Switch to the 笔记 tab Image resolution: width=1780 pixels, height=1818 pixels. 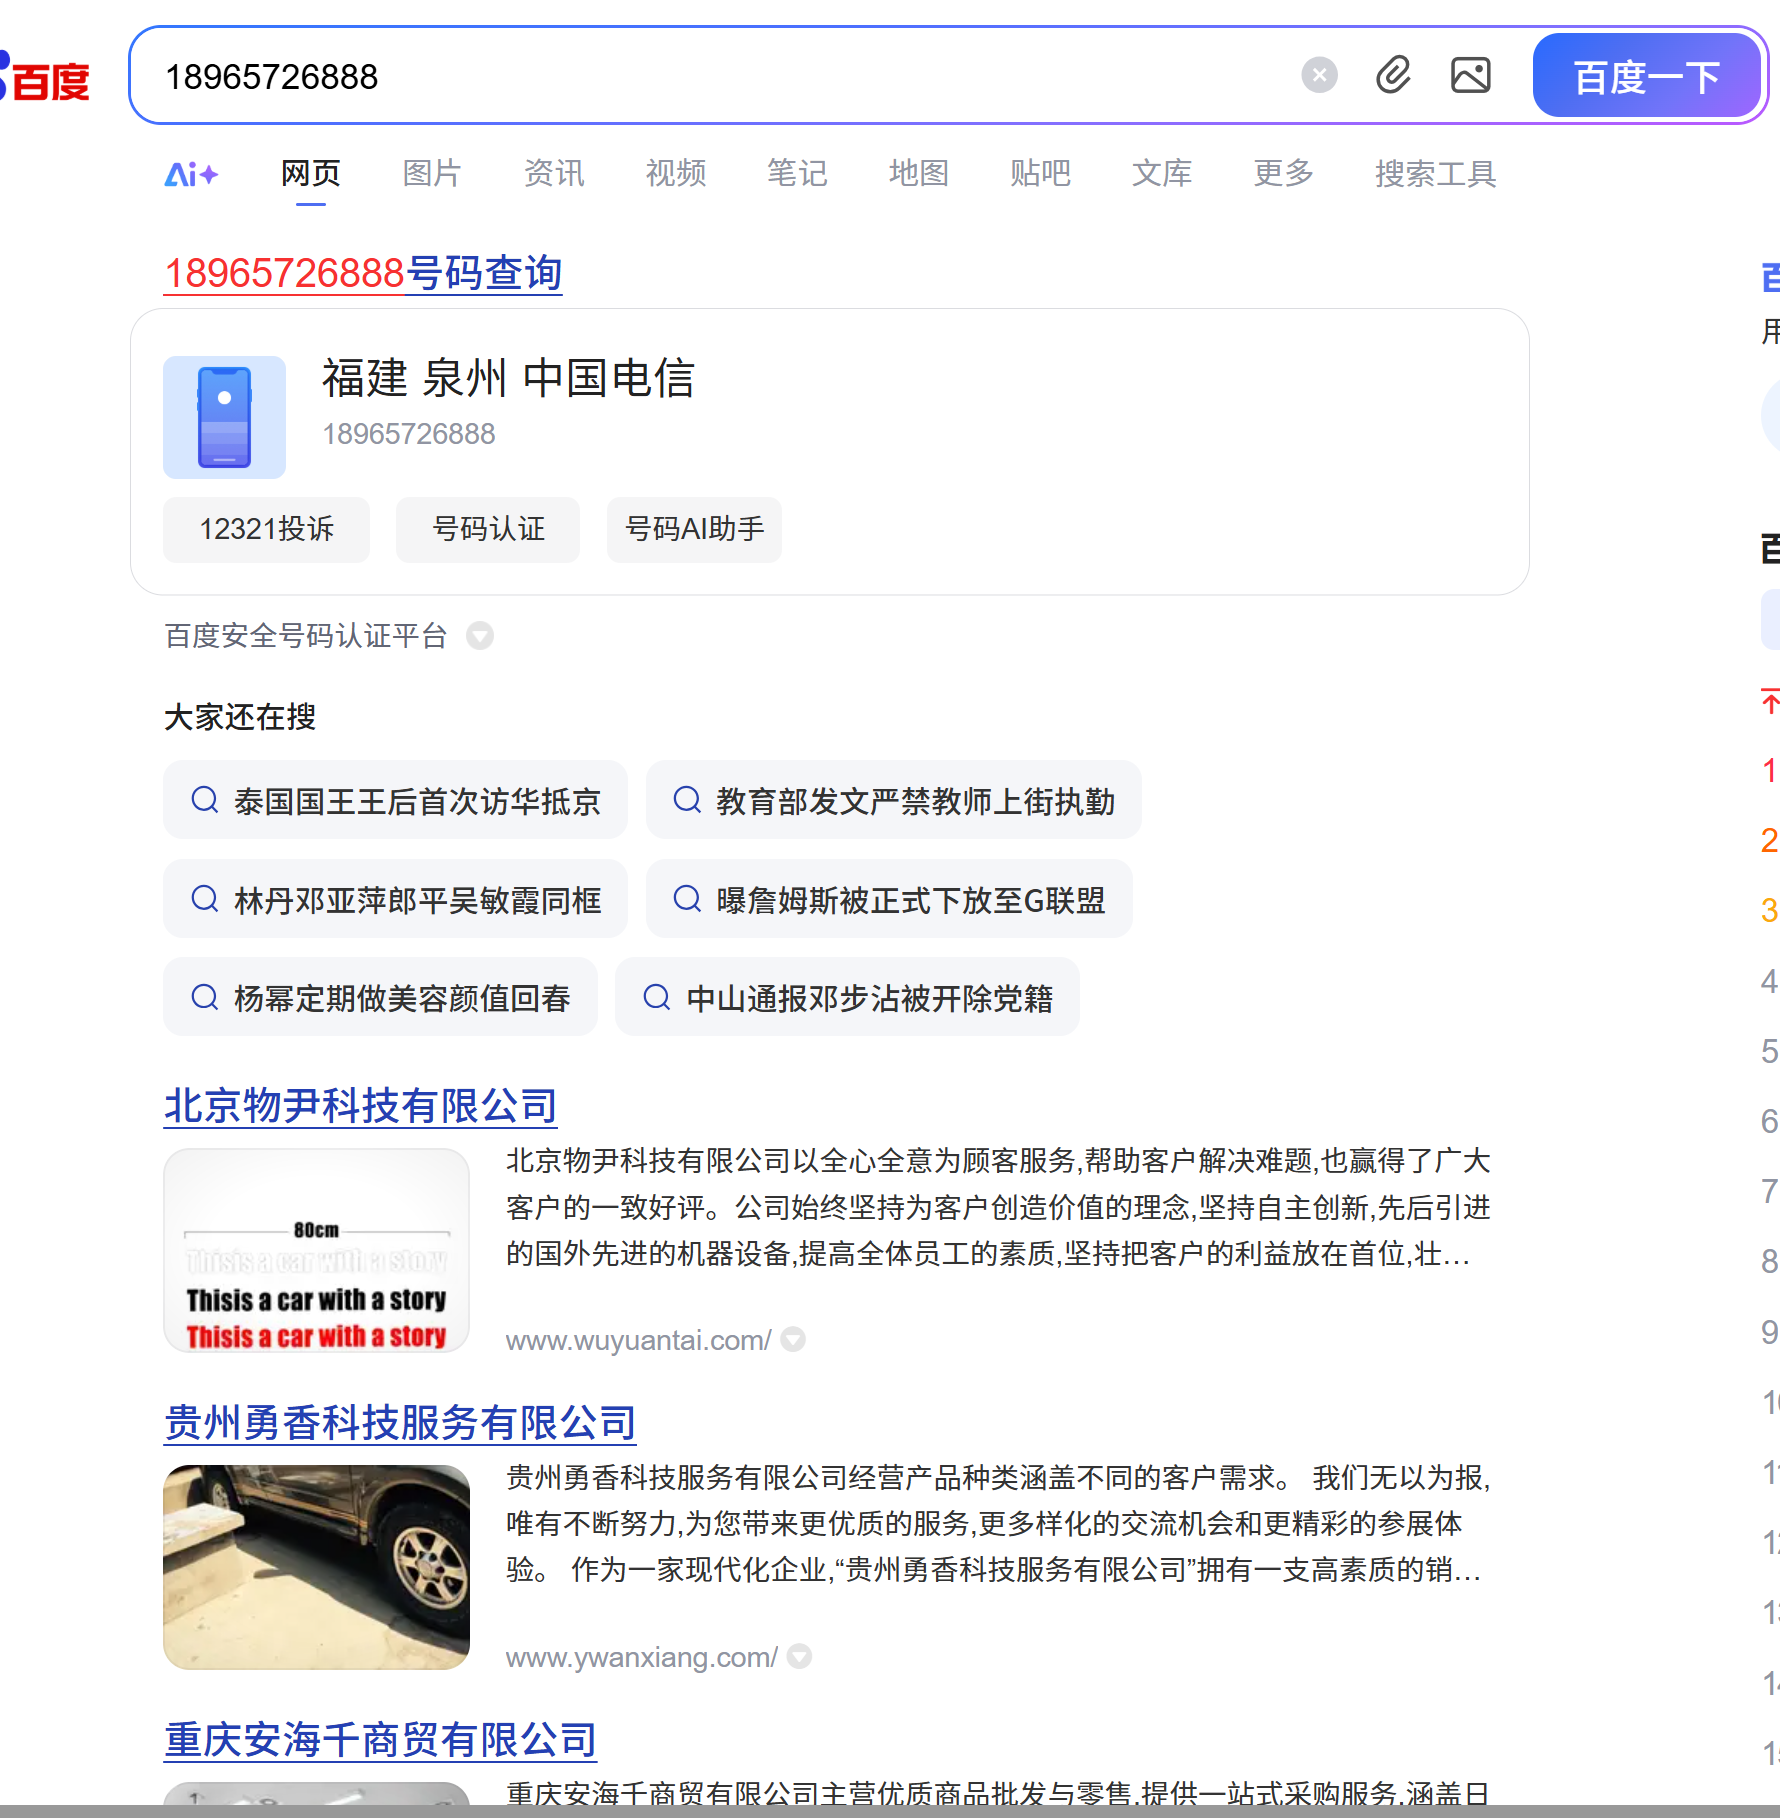coord(797,173)
